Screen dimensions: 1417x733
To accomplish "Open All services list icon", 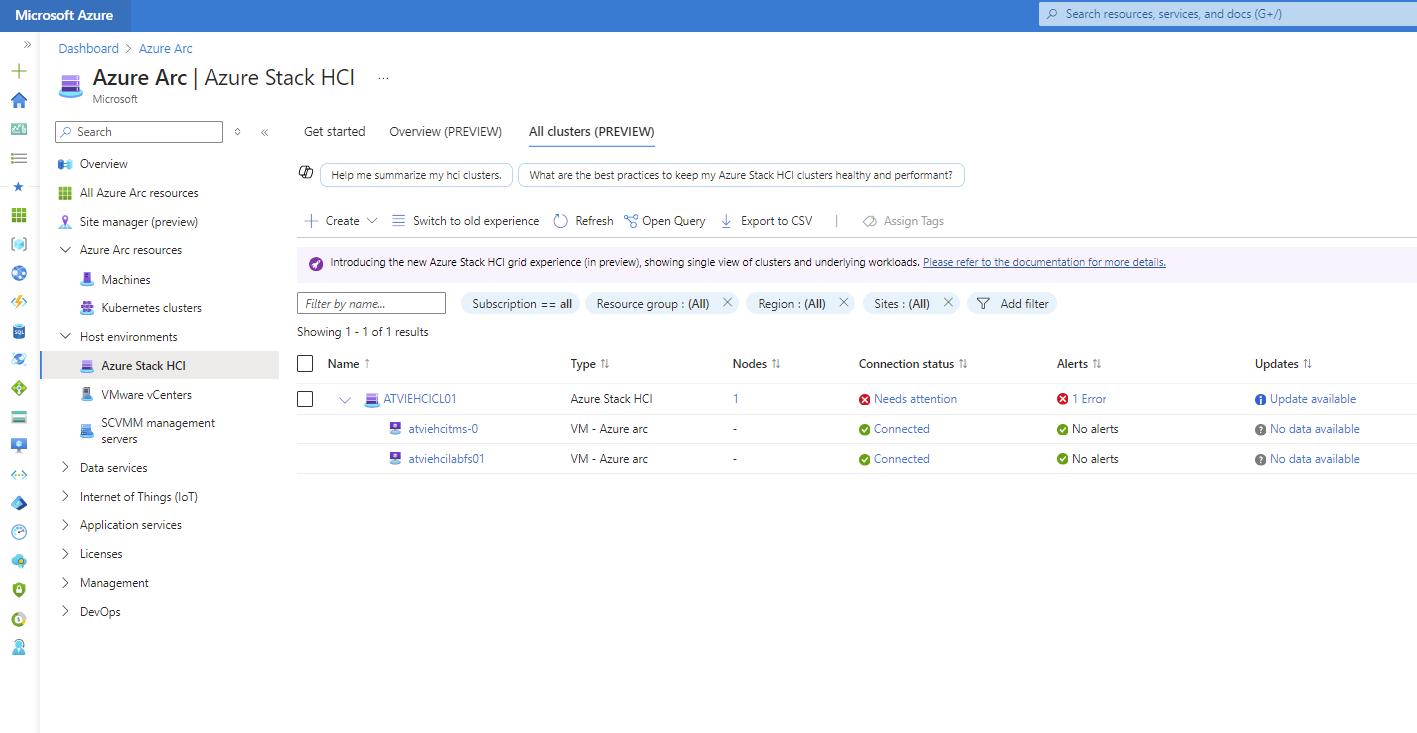I will pos(19,158).
